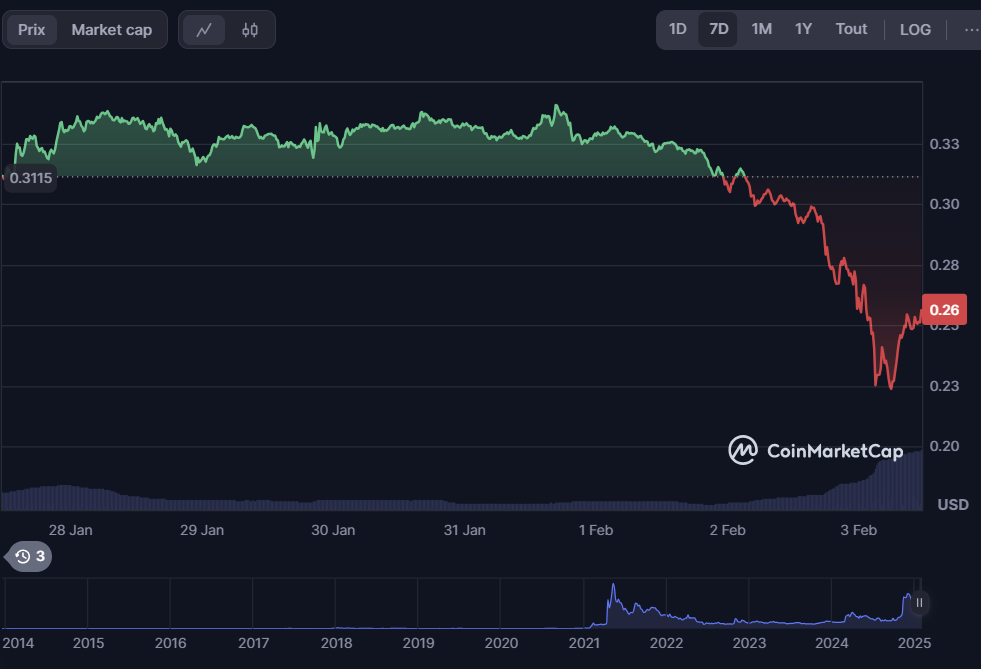Select the Prix tab
981x669 pixels.
(x=32, y=30)
